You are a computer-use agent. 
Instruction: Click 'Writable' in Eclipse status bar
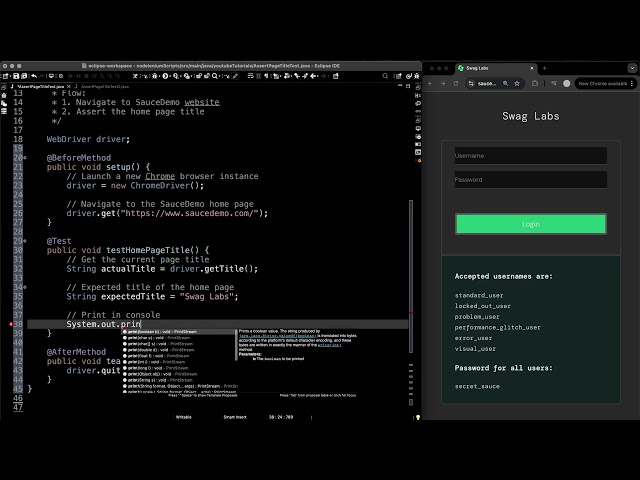184,417
